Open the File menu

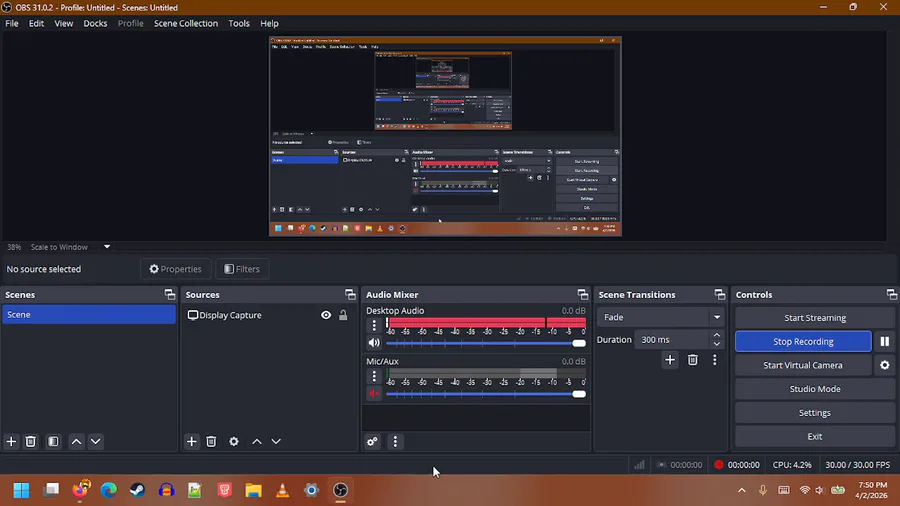click(11, 24)
